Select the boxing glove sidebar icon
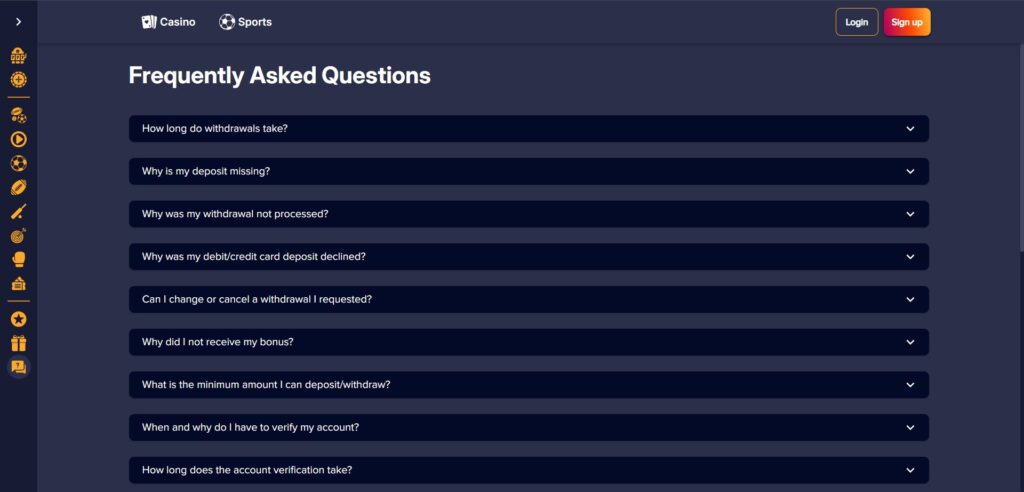This screenshot has width=1024, height=492. click(18, 260)
